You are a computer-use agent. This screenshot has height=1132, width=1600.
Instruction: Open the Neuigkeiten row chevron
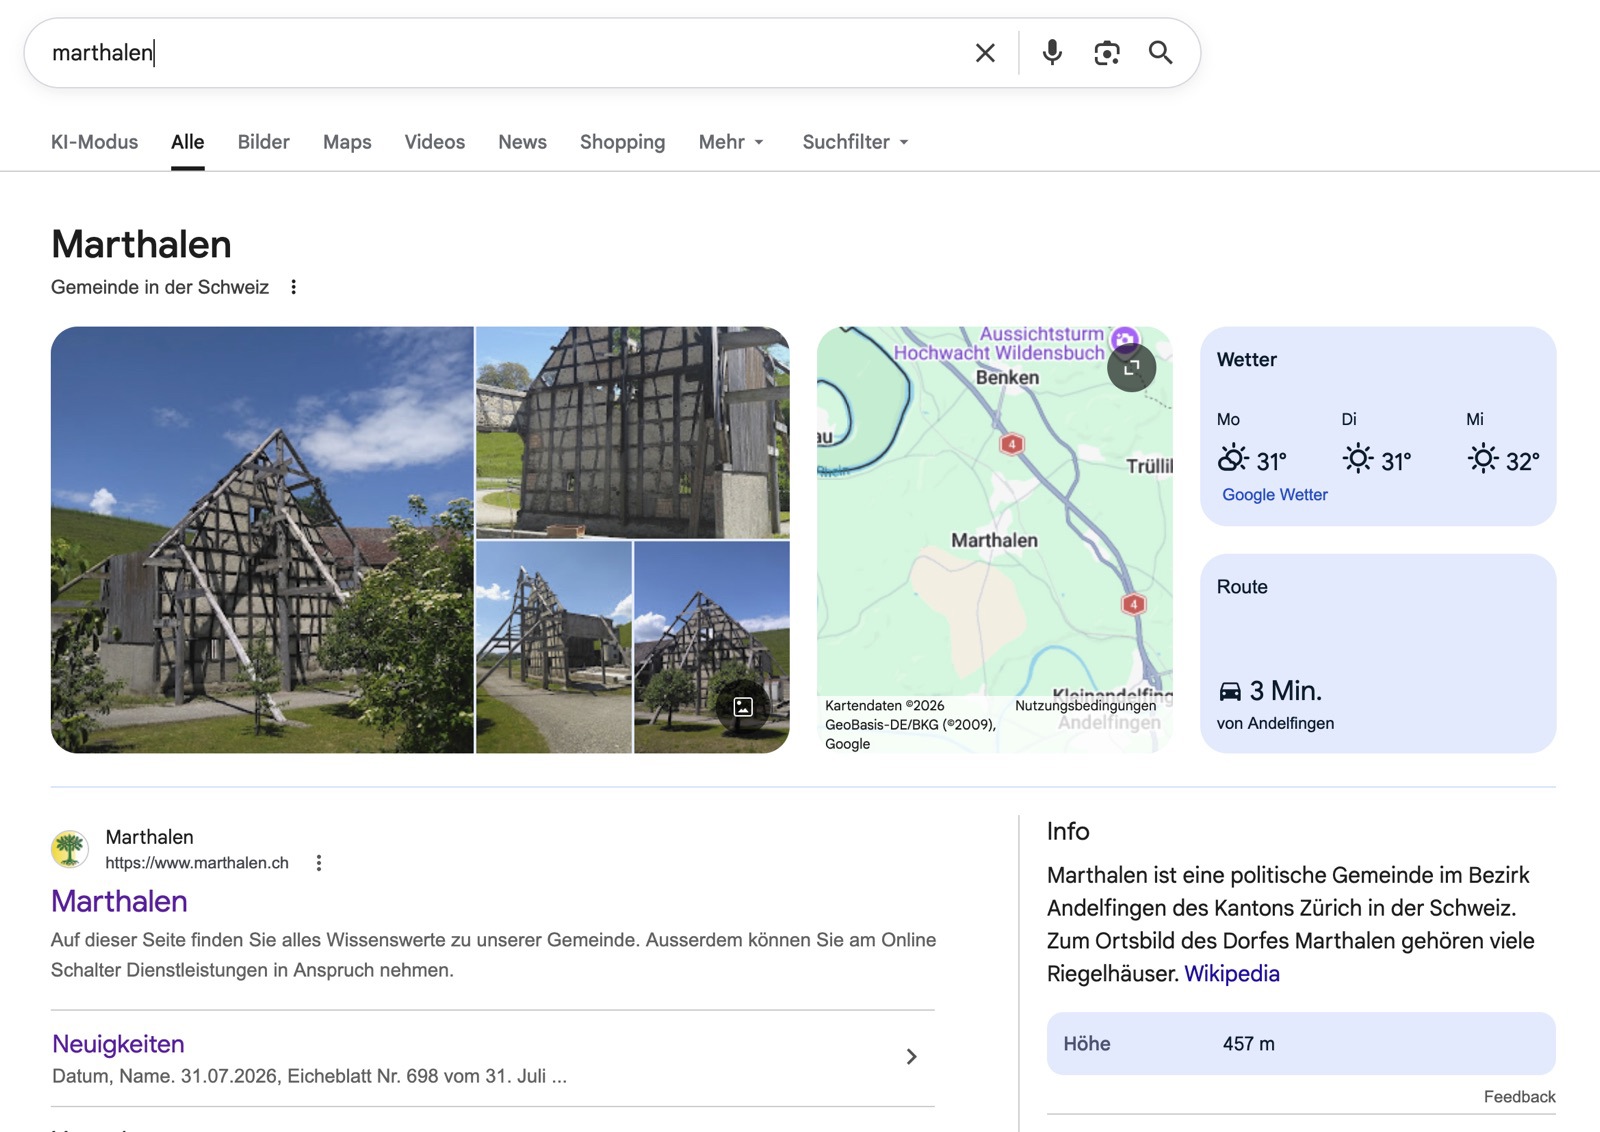pos(911,1057)
